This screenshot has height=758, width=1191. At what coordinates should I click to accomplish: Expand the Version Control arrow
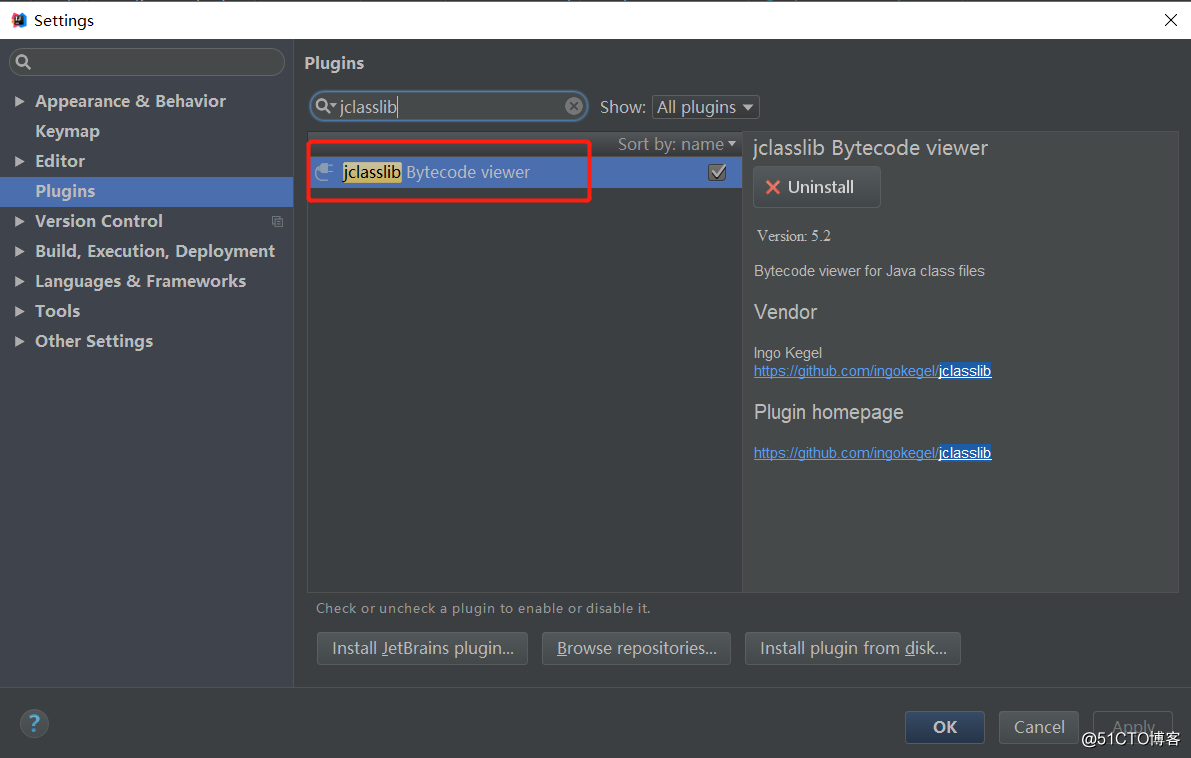[20, 221]
